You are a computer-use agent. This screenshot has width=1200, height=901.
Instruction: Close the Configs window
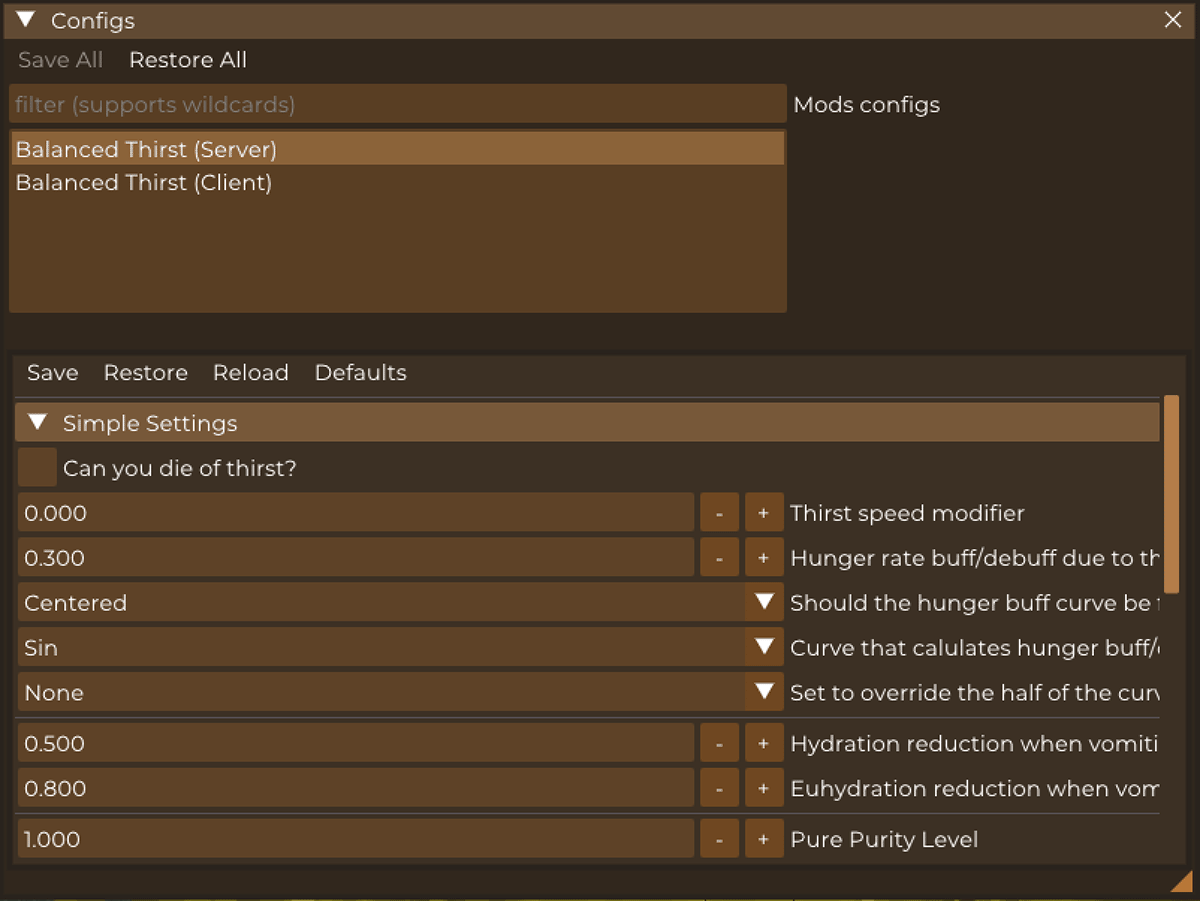click(x=1173, y=20)
